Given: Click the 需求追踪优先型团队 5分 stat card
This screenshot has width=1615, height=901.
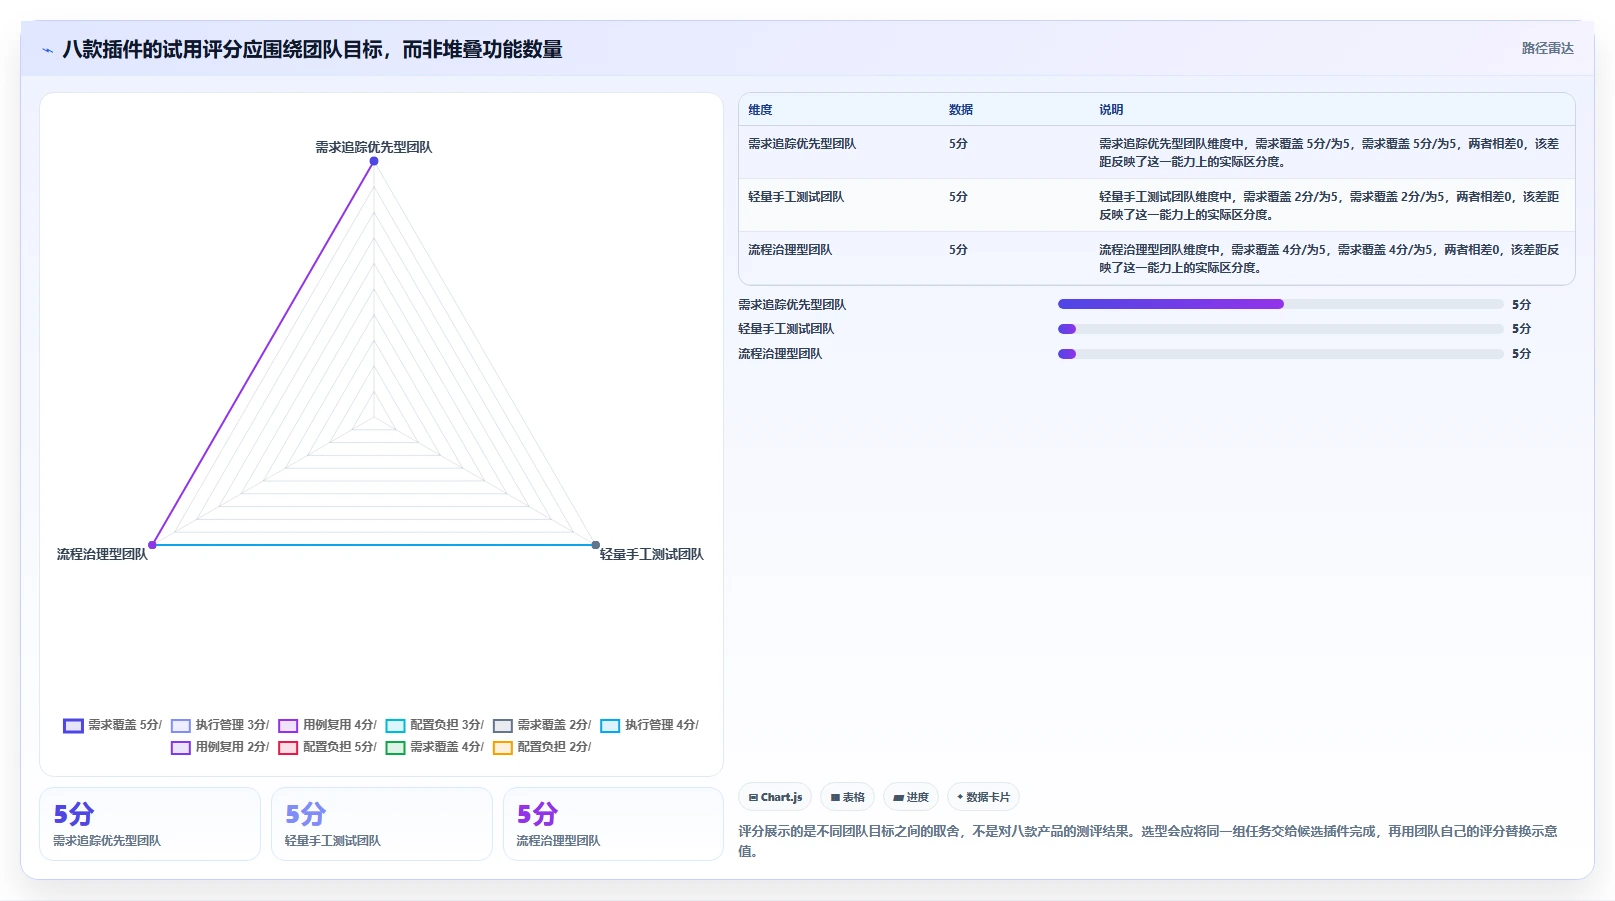Looking at the screenshot, I should (x=150, y=824).
